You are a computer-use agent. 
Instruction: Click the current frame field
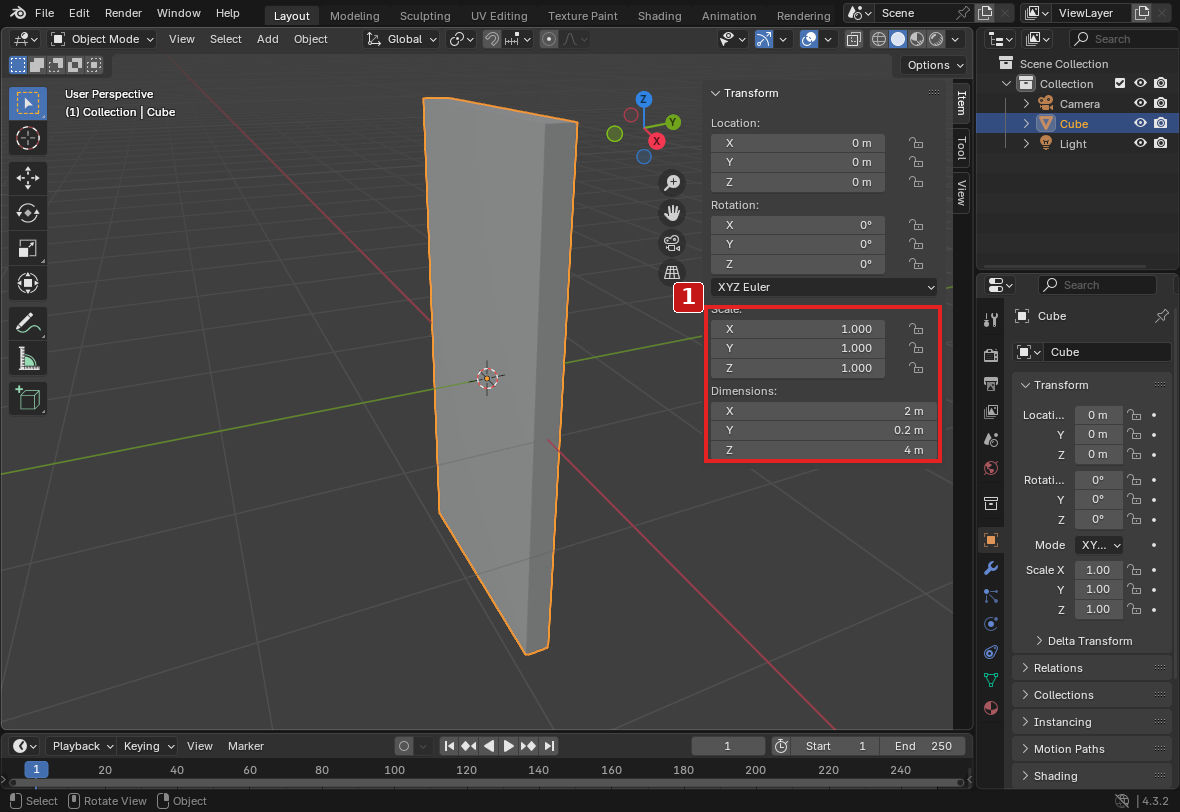pyautogui.click(x=728, y=746)
